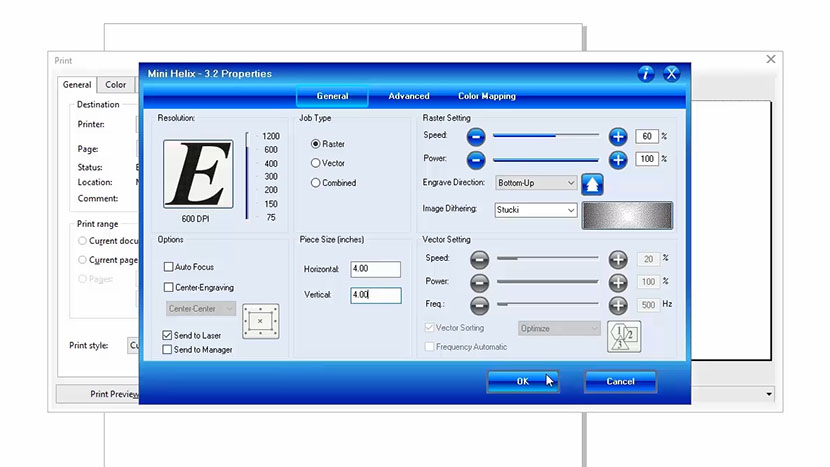Select the Vector job type
830x467 pixels.
(316, 163)
